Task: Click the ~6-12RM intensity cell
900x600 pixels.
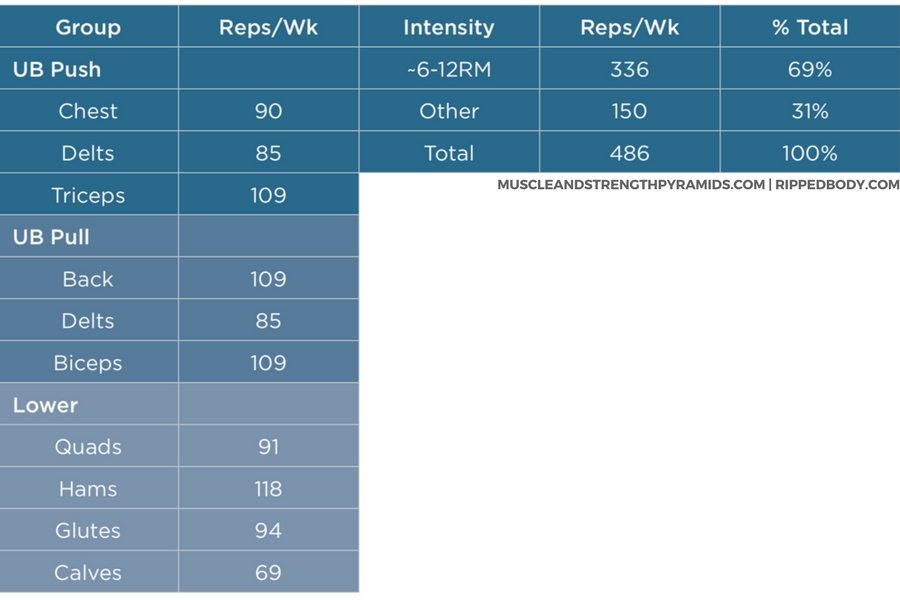Action: pyautogui.click(x=448, y=70)
